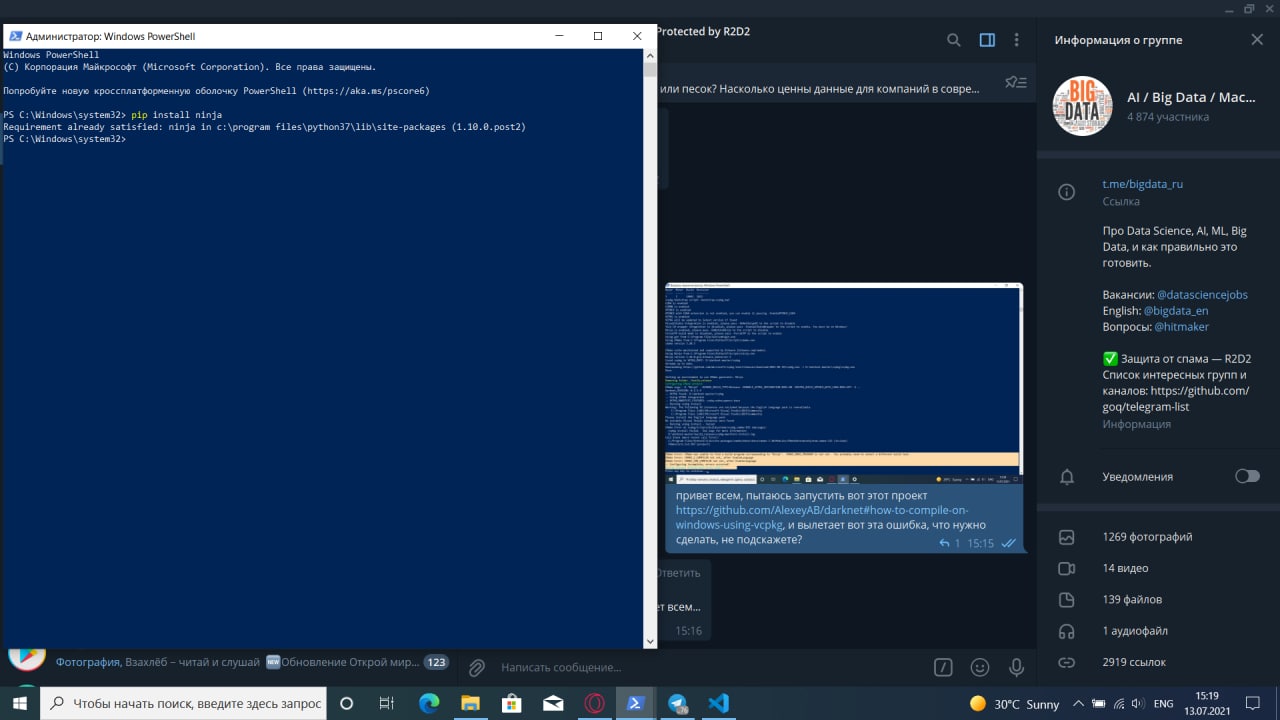The height and width of the screenshot is (720, 1280).
Task: Open the volume tray icon
Action: pos(1136,704)
